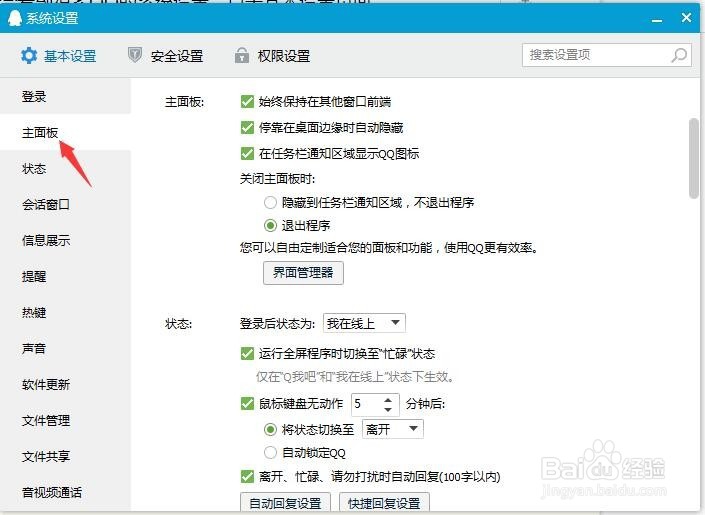Screen dimensions: 705x515
Task: Click the gear icon of 基本设置
Action: pyautogui.click(x=29, y=56)
